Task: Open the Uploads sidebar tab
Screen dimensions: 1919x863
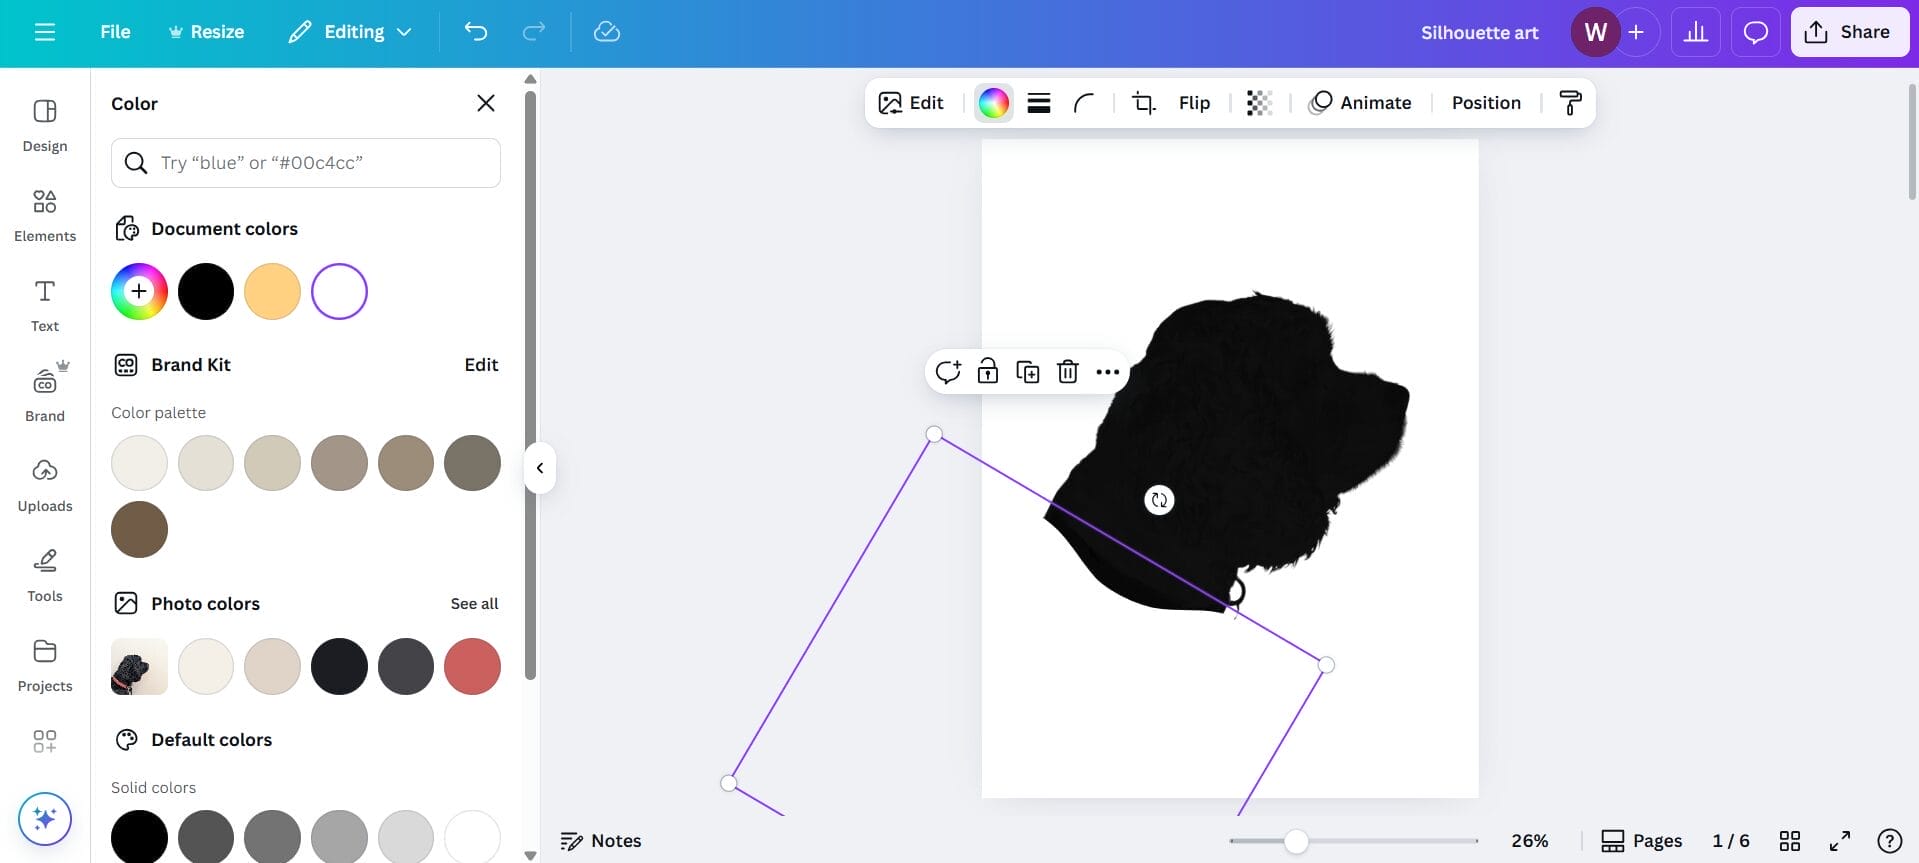Action: (45, 486)
